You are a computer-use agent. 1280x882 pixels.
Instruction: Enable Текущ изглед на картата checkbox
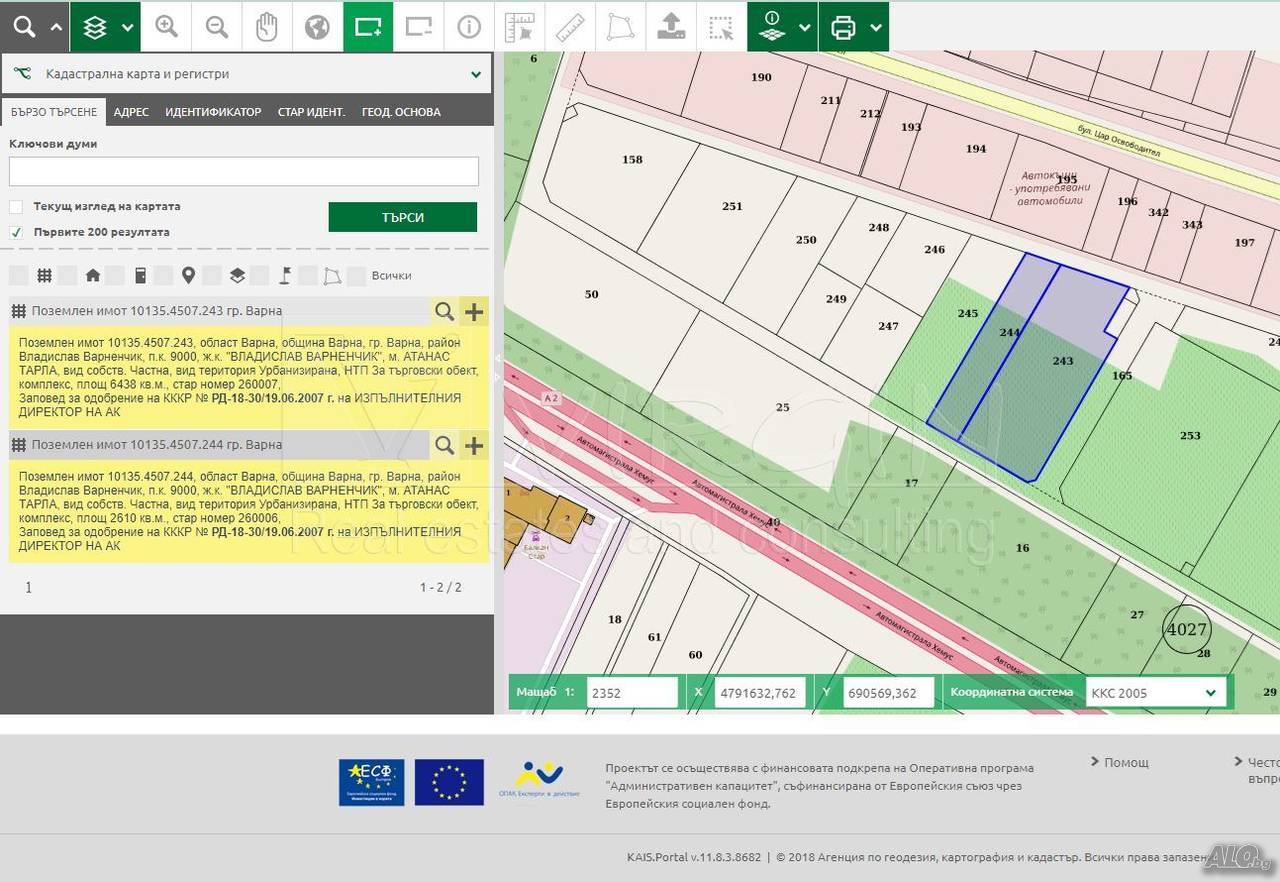tap(16, 207)
